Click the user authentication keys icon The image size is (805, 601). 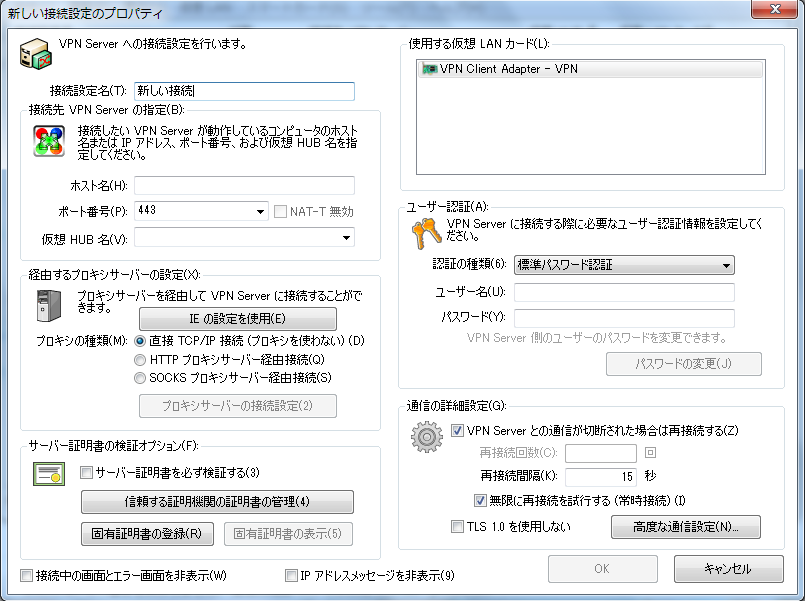pyautogui.click(x=427, y=232)
